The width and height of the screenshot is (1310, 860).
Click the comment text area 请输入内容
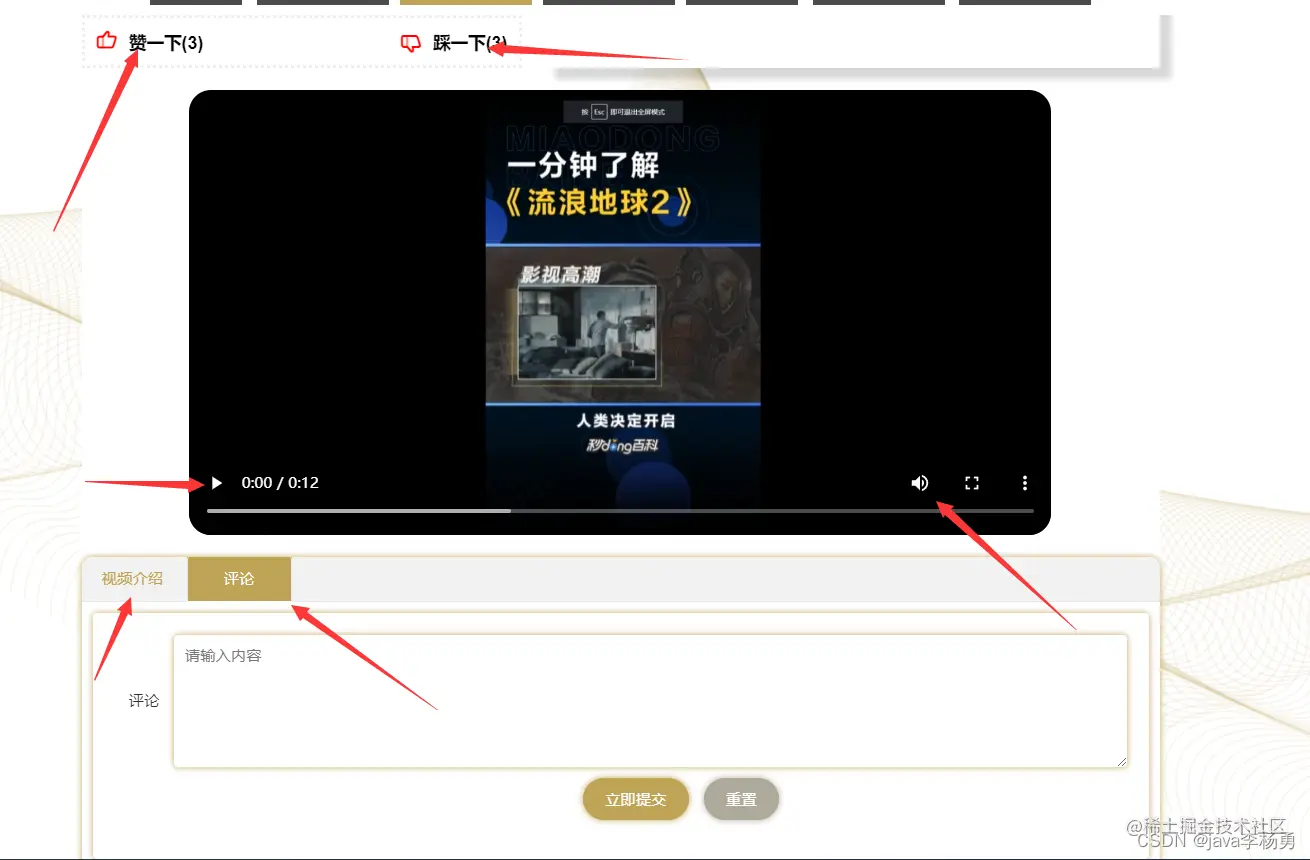coord(650,701)
